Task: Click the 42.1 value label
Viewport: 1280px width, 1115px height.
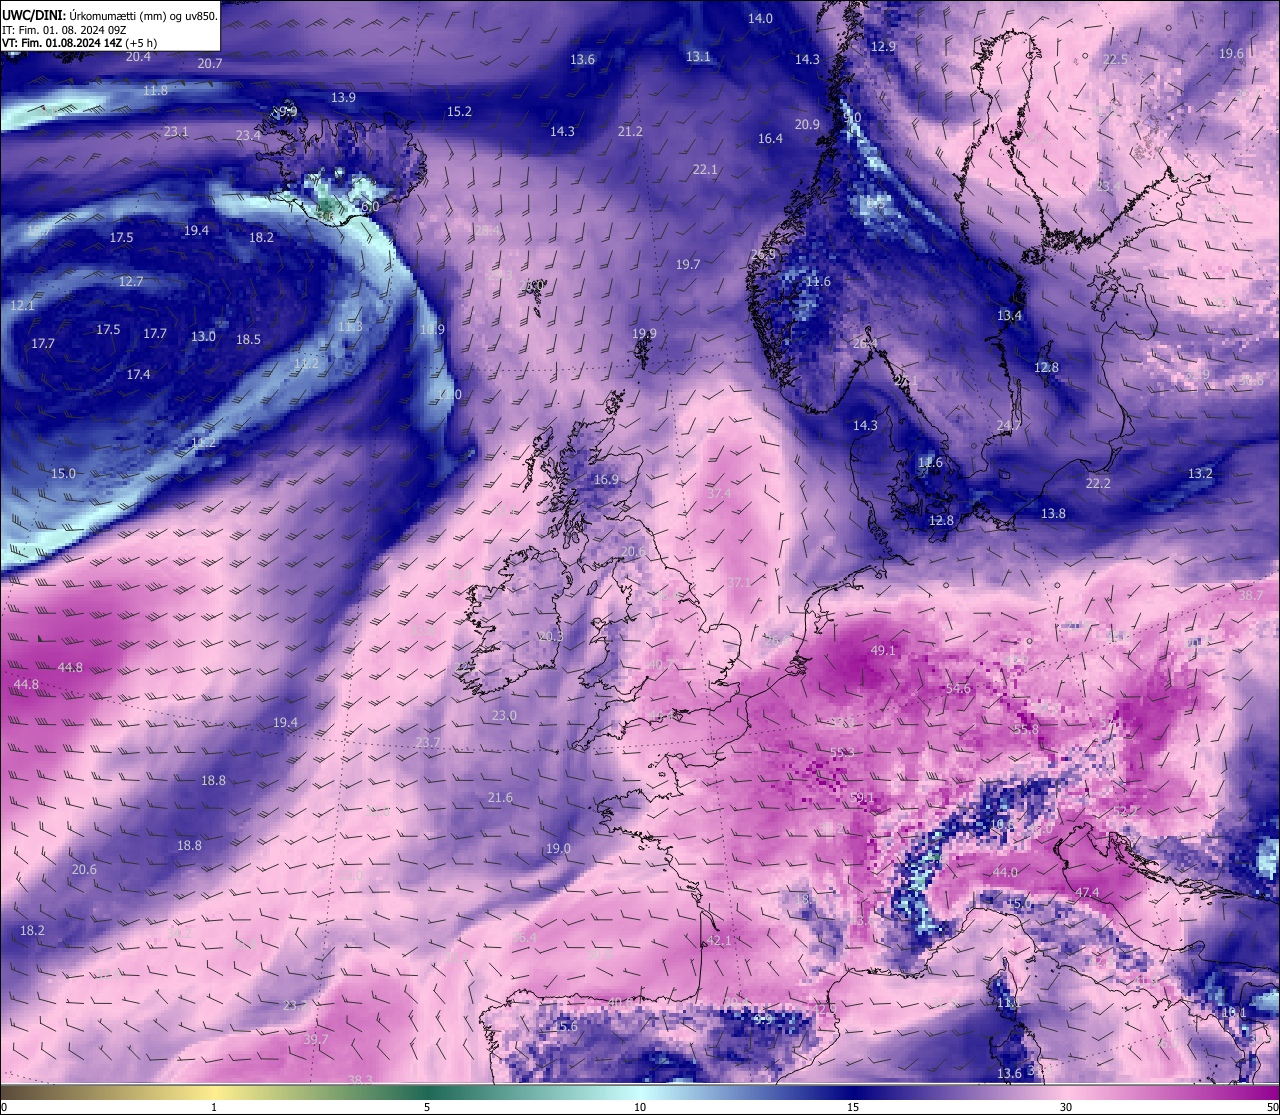Action: tap(719, 942)
